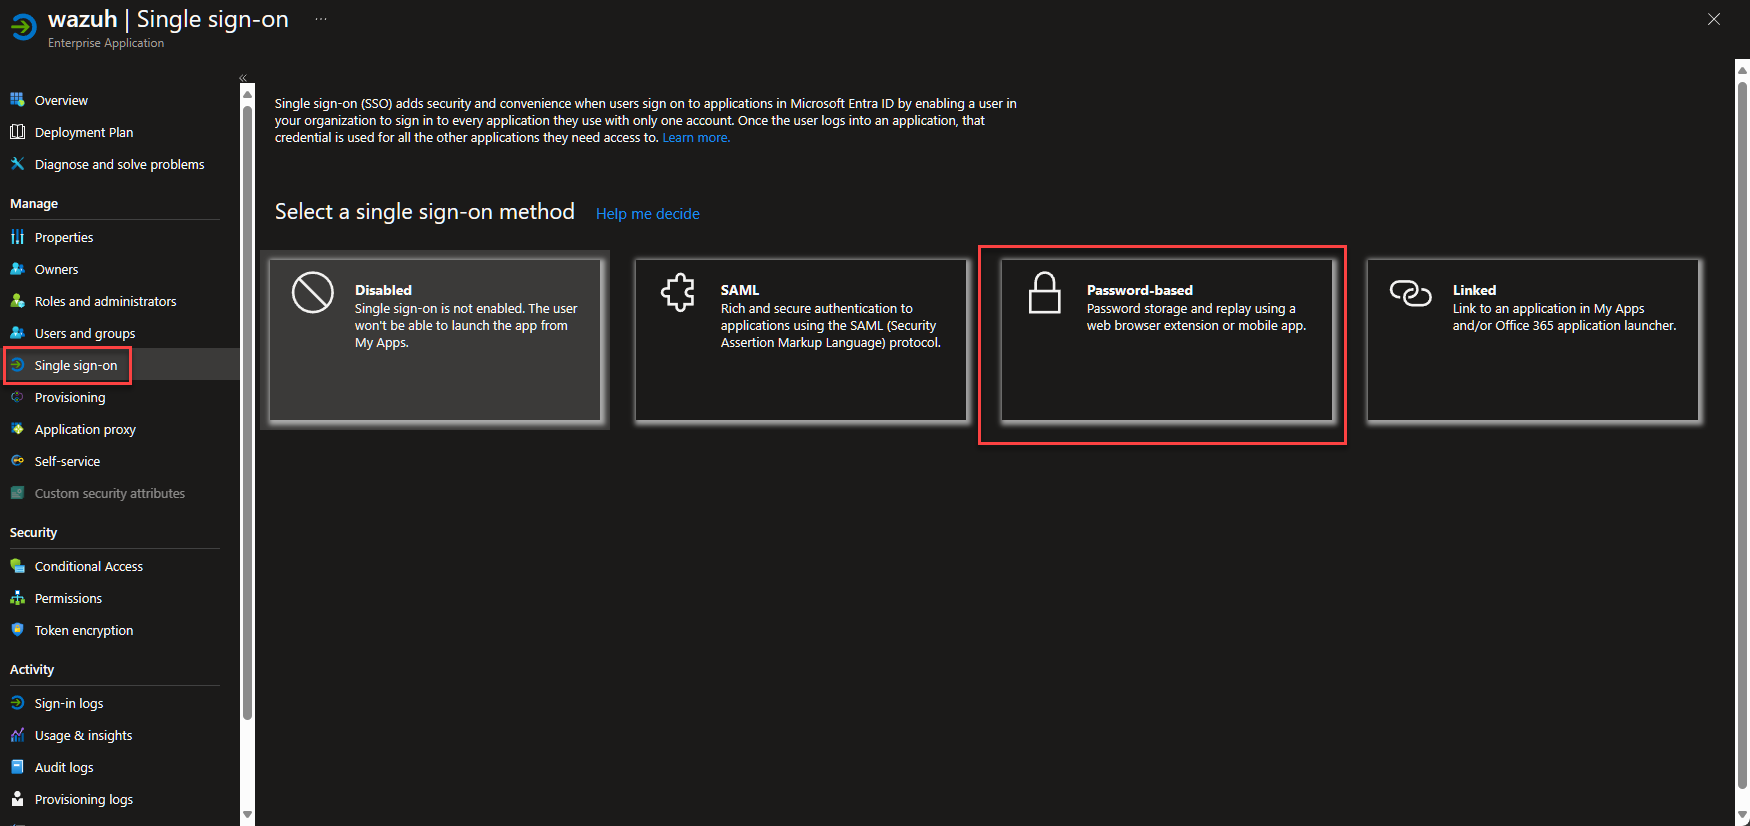
Task: Collapse the sidebar with double chevron
Action: pos(243,78)
